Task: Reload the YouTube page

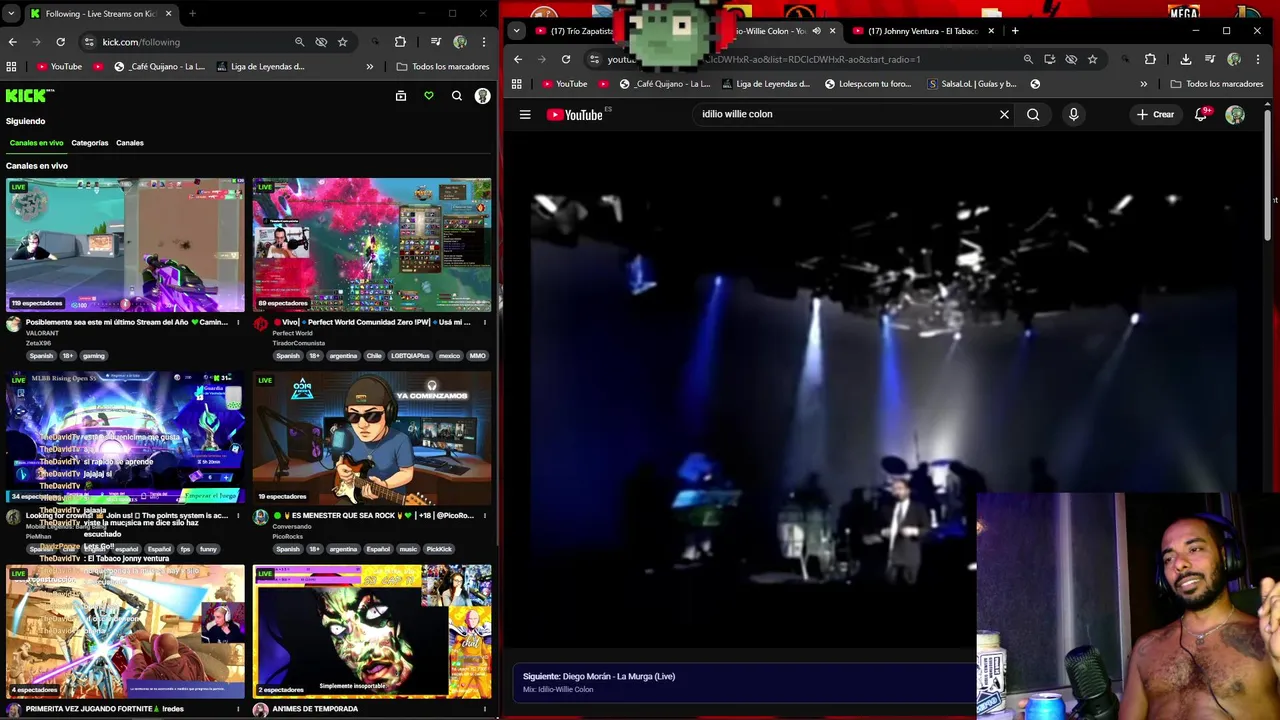Action: [x=566, y=59]
